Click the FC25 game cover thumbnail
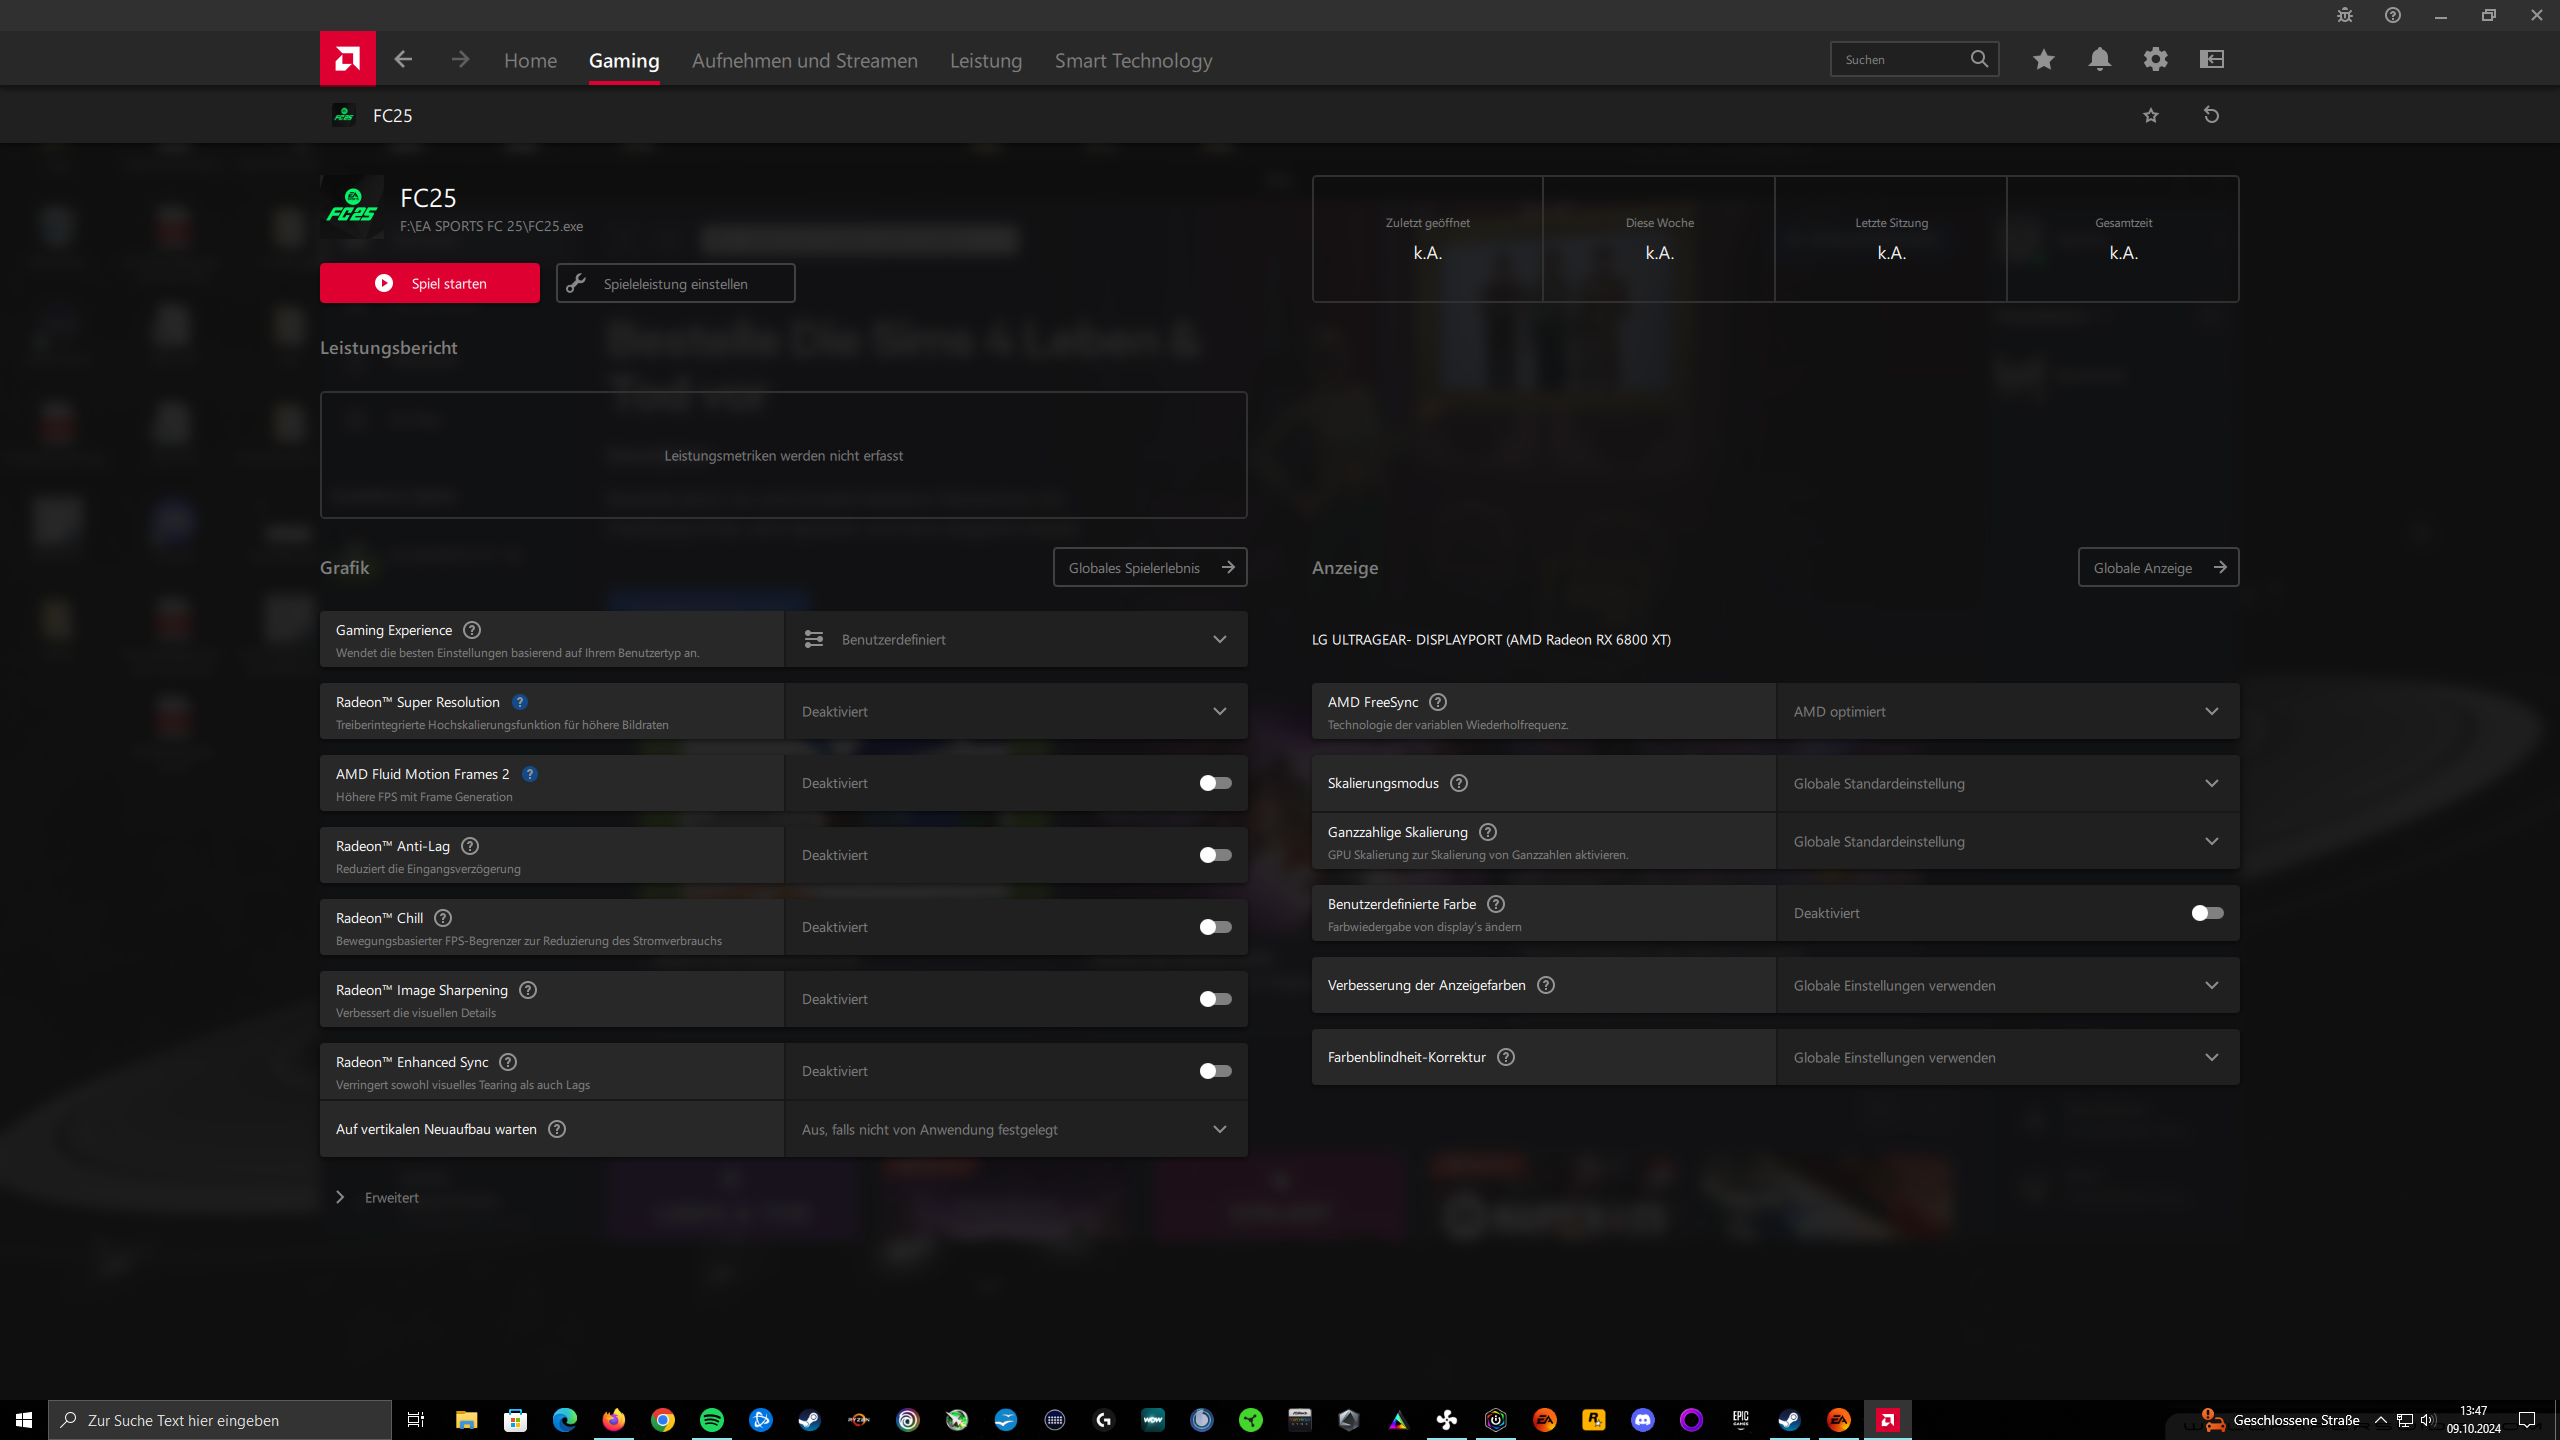This screenshot has height=1440, width=2560. pos(352,207)
